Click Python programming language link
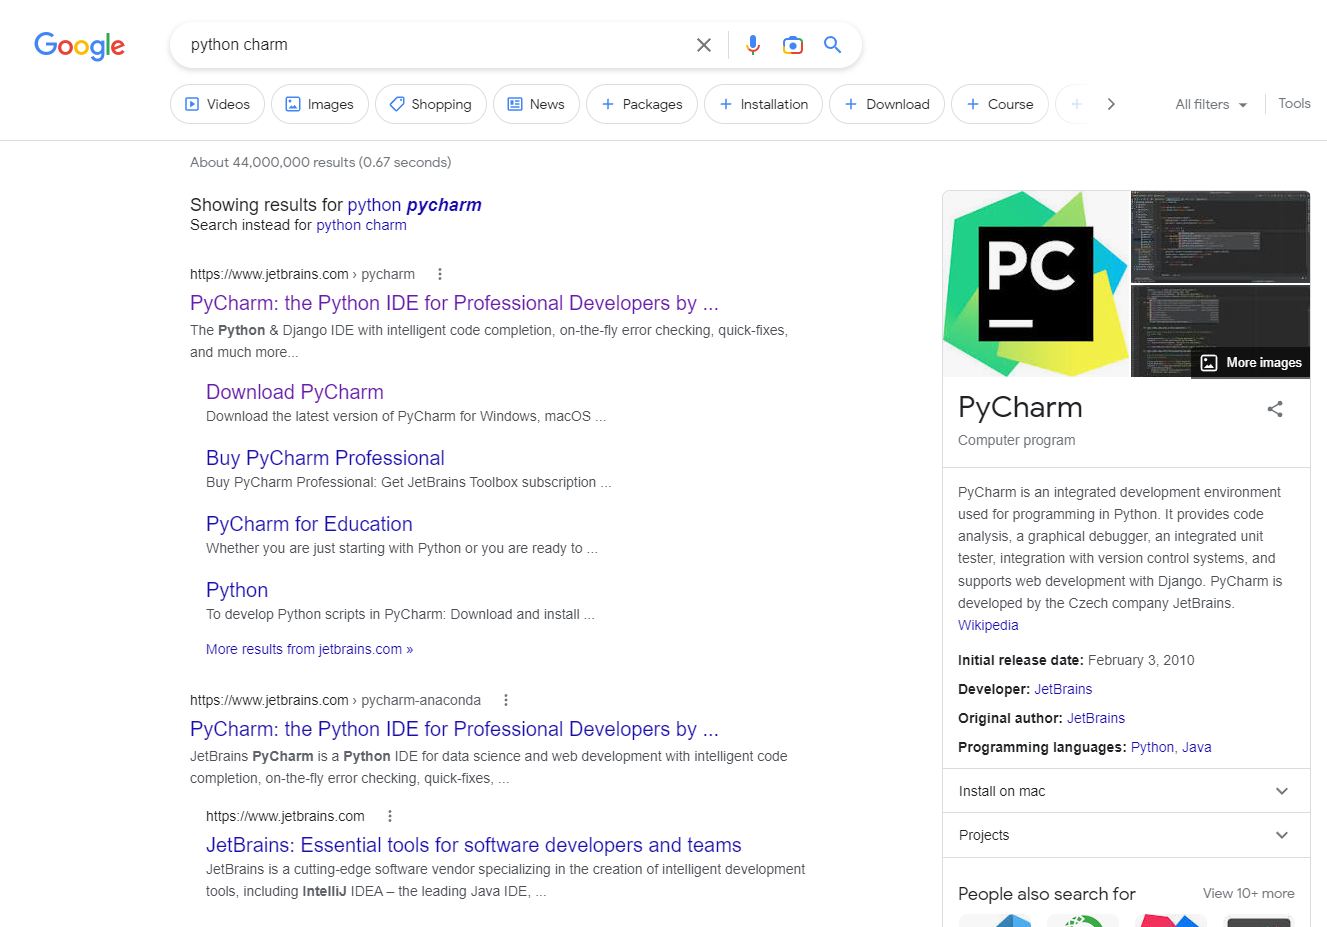This screenshot has height=927, width=1327. click(1152, 747)
